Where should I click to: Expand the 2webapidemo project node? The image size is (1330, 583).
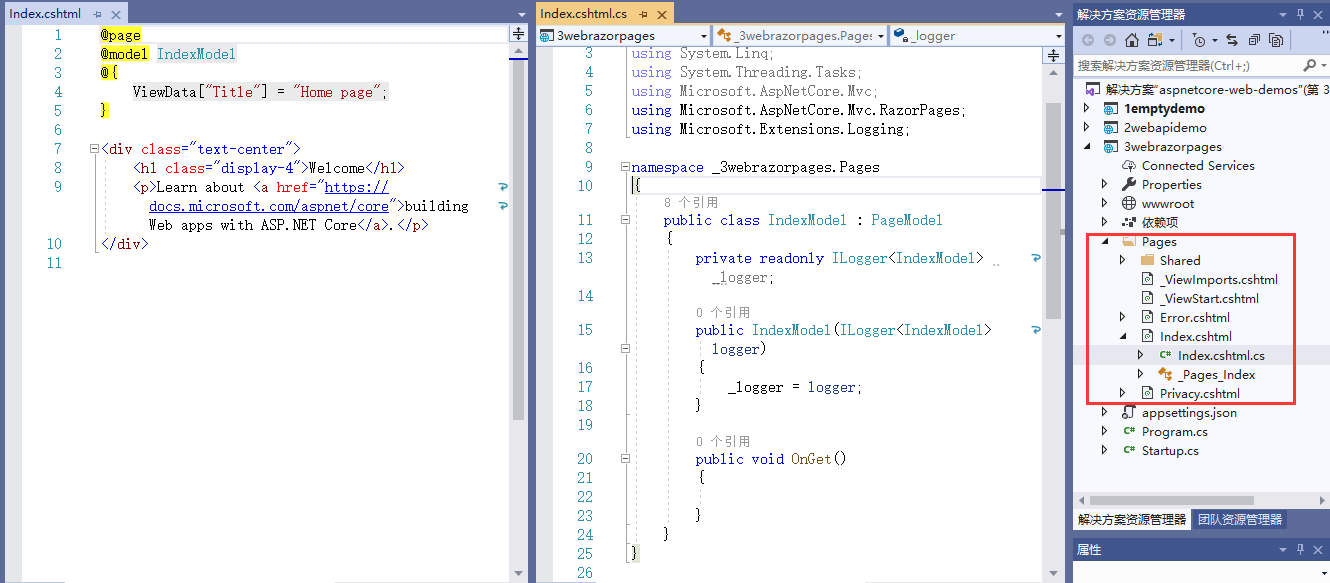pos(1086,127)
